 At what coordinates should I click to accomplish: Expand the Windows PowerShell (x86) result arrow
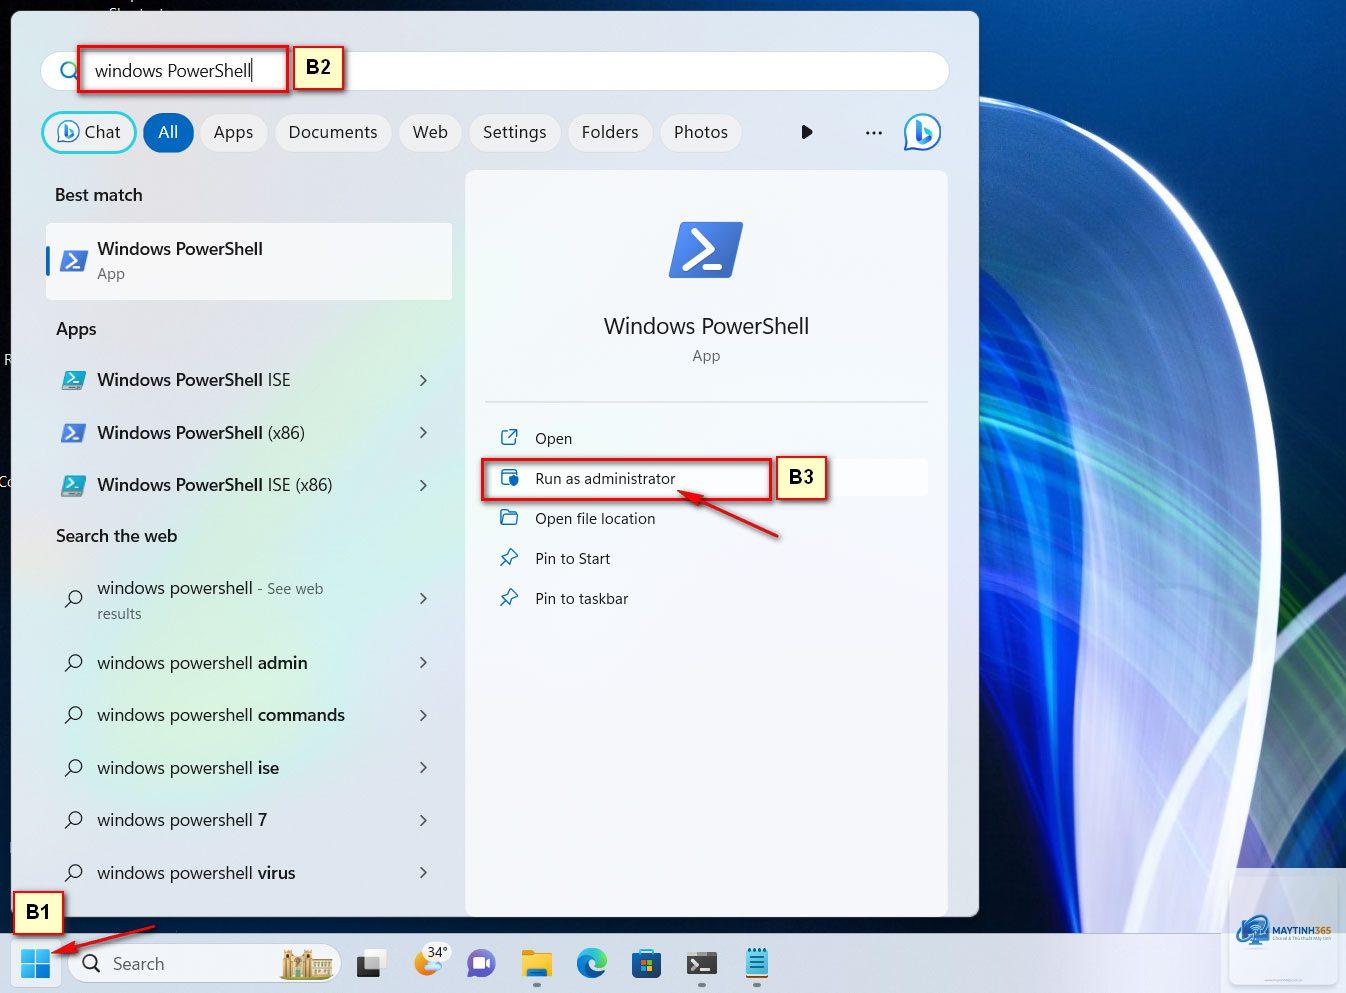click(x=423, y=433)
